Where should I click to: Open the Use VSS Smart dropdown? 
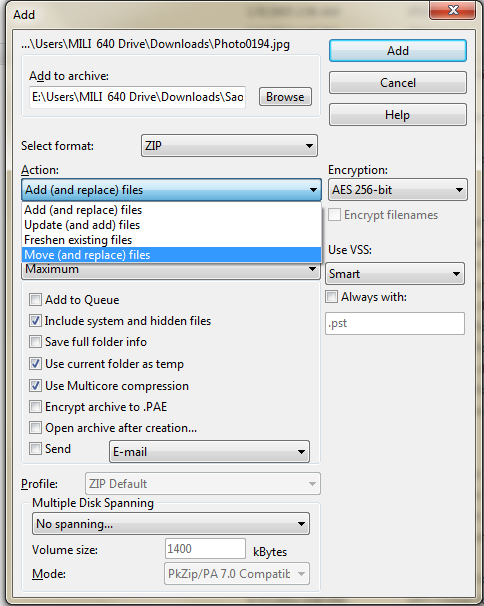395,274
